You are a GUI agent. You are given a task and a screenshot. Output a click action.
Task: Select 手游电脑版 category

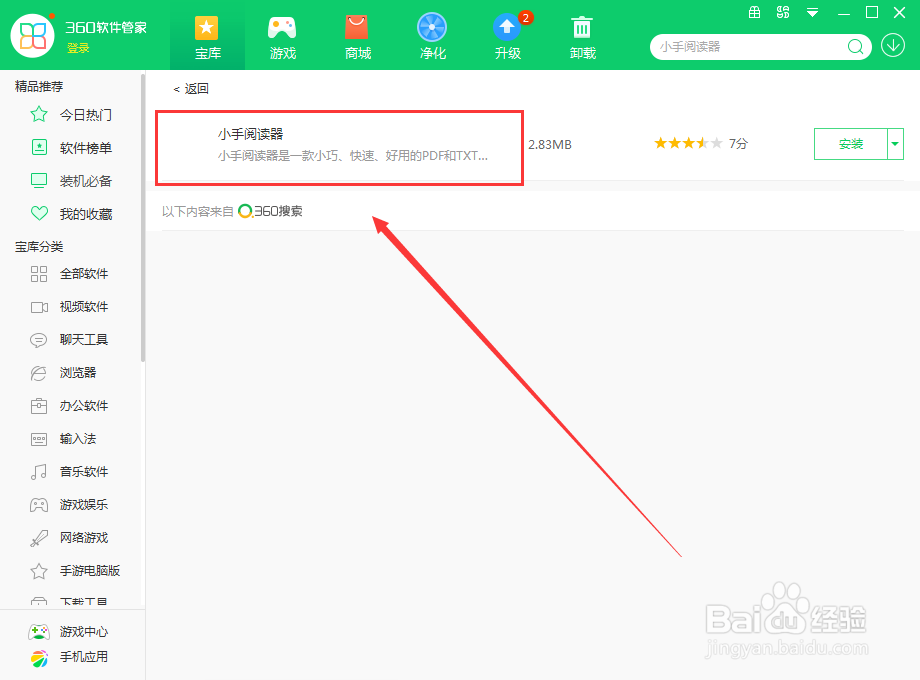click(90, 570)
